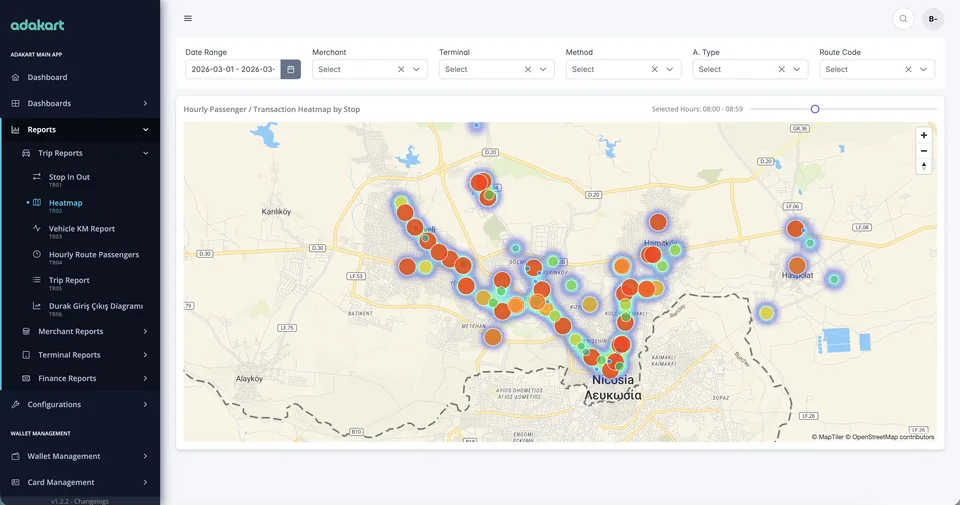Expand Wallet Management chevron
Image resolution: width=960 pixels, height=505 pixels.
[145, 456]
